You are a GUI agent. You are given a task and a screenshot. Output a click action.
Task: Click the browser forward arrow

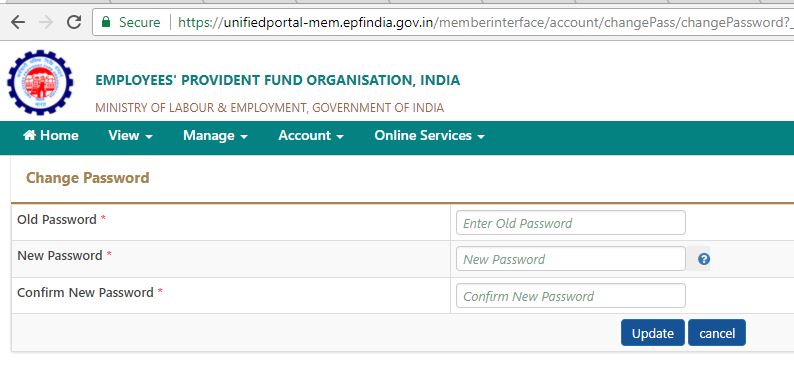(46, 22)
